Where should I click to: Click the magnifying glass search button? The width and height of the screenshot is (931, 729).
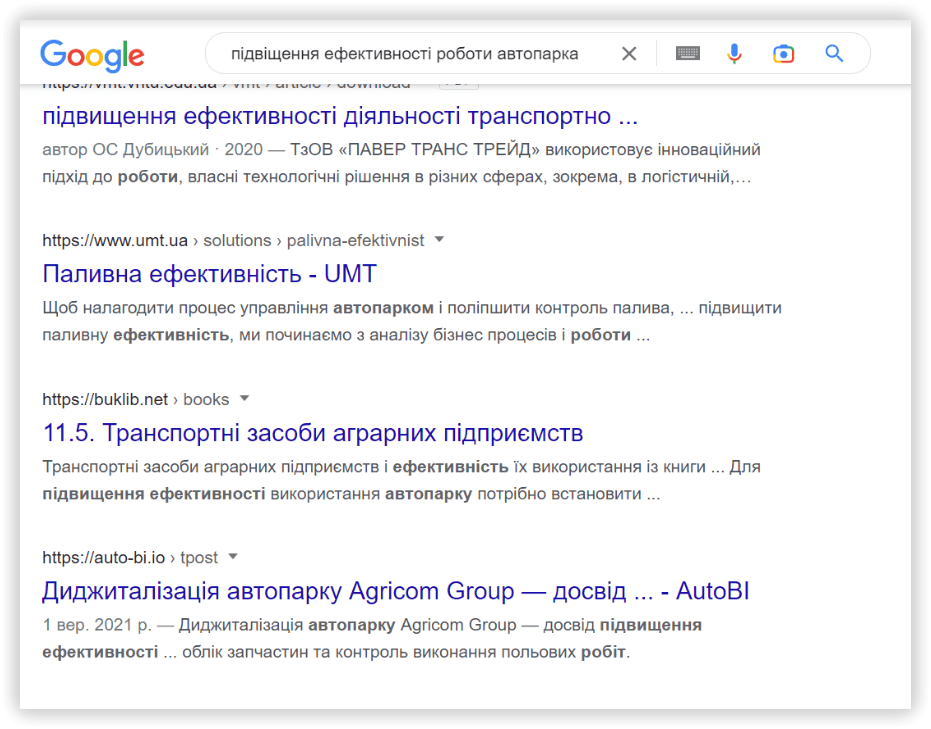click(x=834, y=53)
